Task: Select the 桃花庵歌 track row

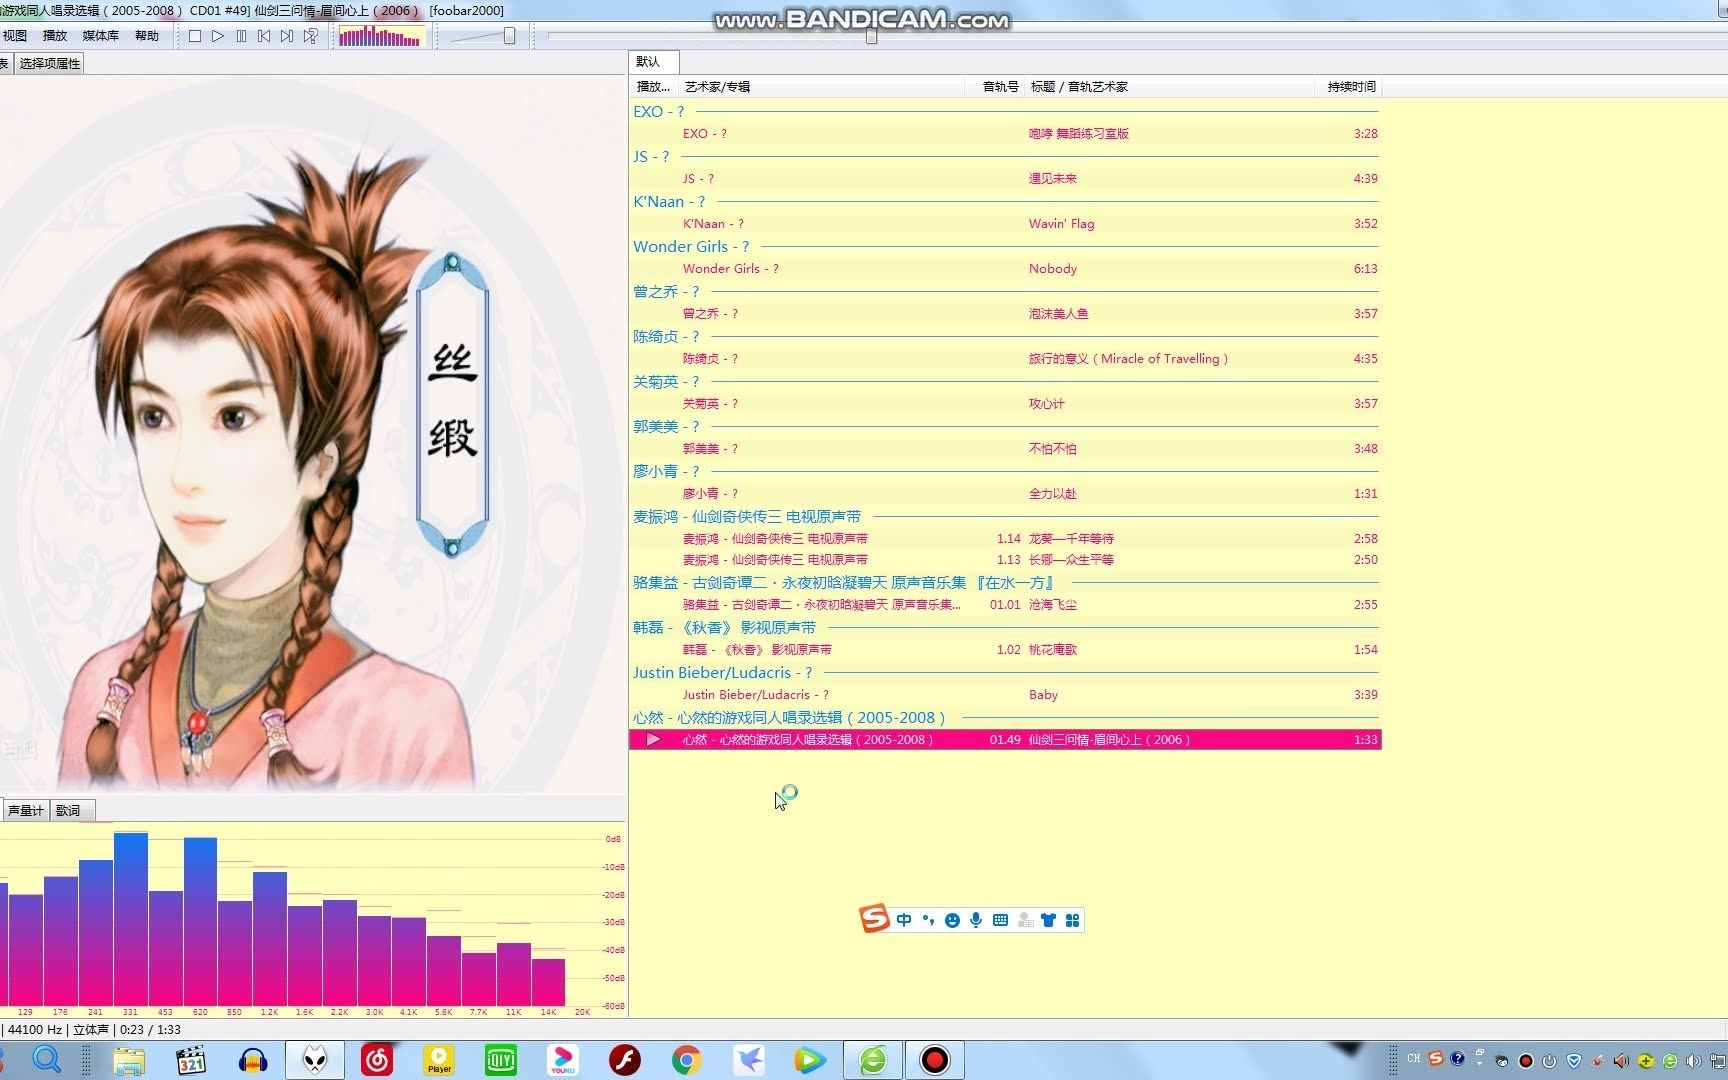Action: (1005, 650)
